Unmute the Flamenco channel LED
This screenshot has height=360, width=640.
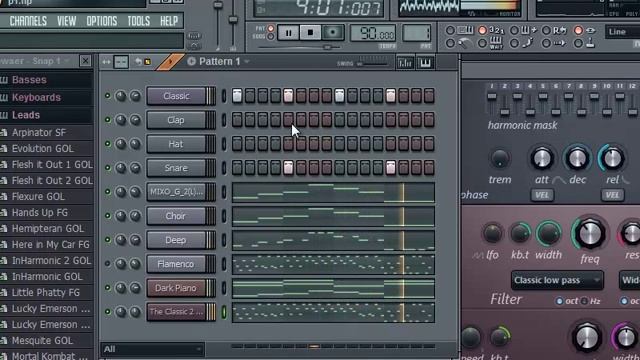107,264
